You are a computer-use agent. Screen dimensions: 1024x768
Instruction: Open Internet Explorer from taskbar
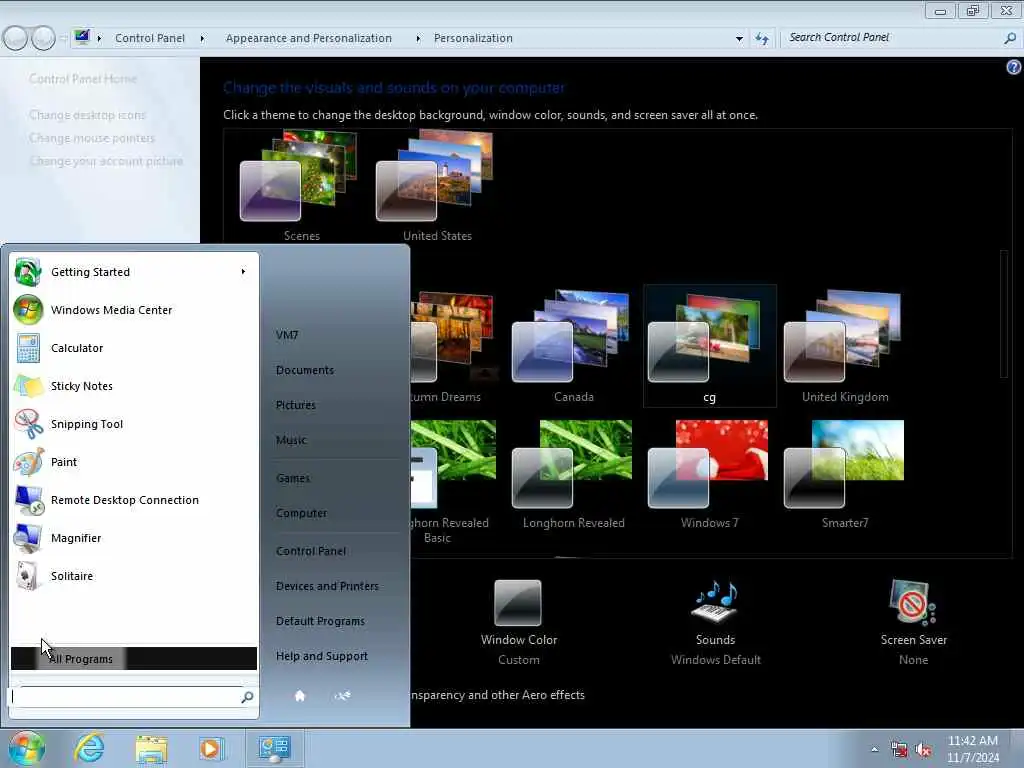(x=89, y=748)
